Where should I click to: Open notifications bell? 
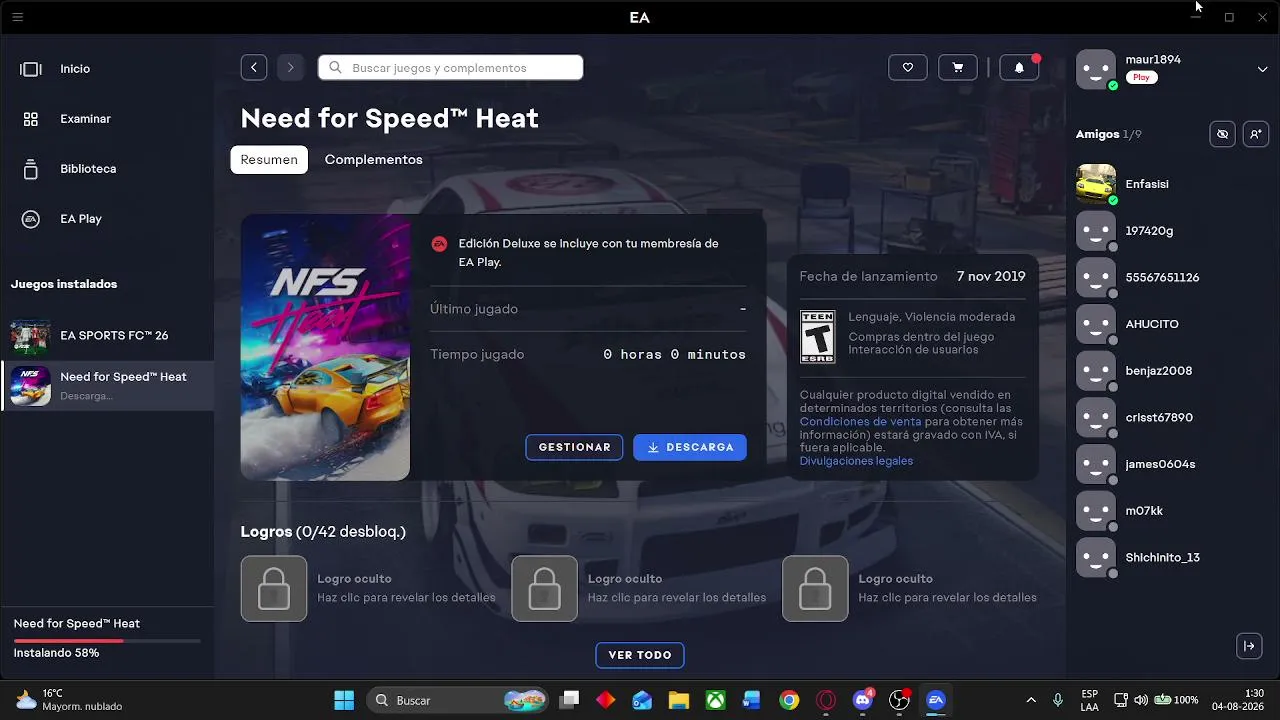tap(1019, 67)
